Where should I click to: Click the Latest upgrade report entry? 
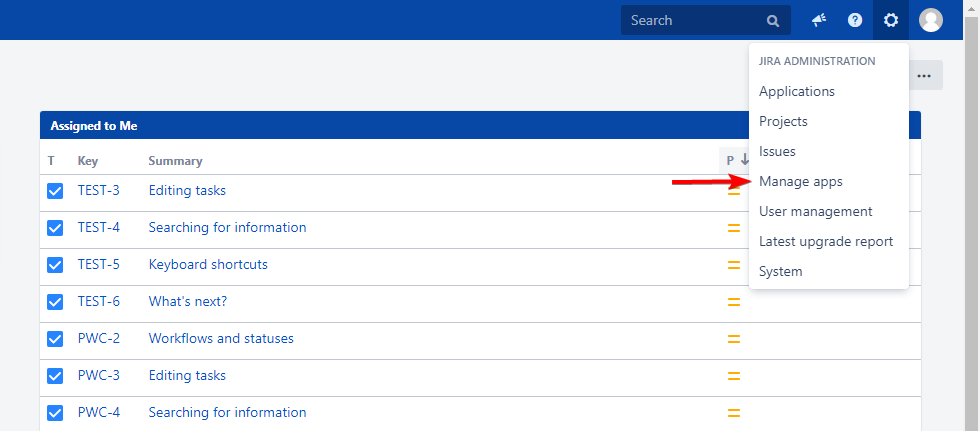click(825, 242)
